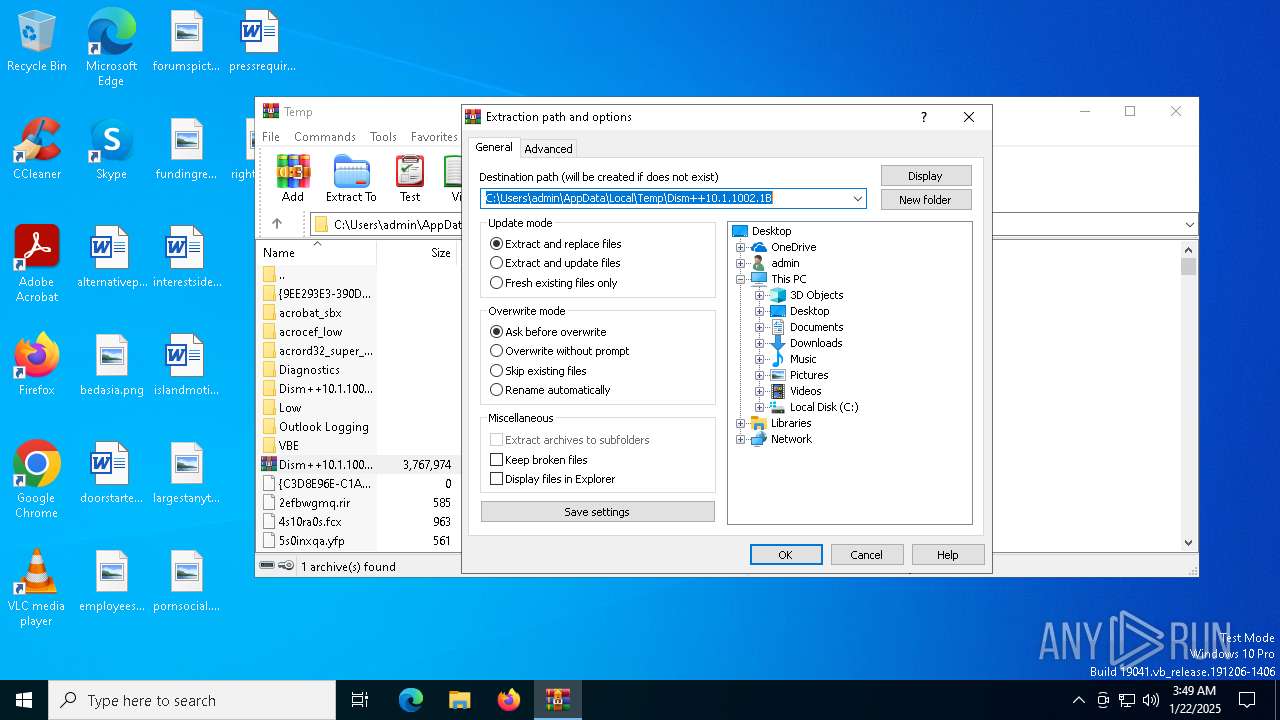Select Ask before overwrite option
This screenshot has height=720, width=1280.
(548, 332)
